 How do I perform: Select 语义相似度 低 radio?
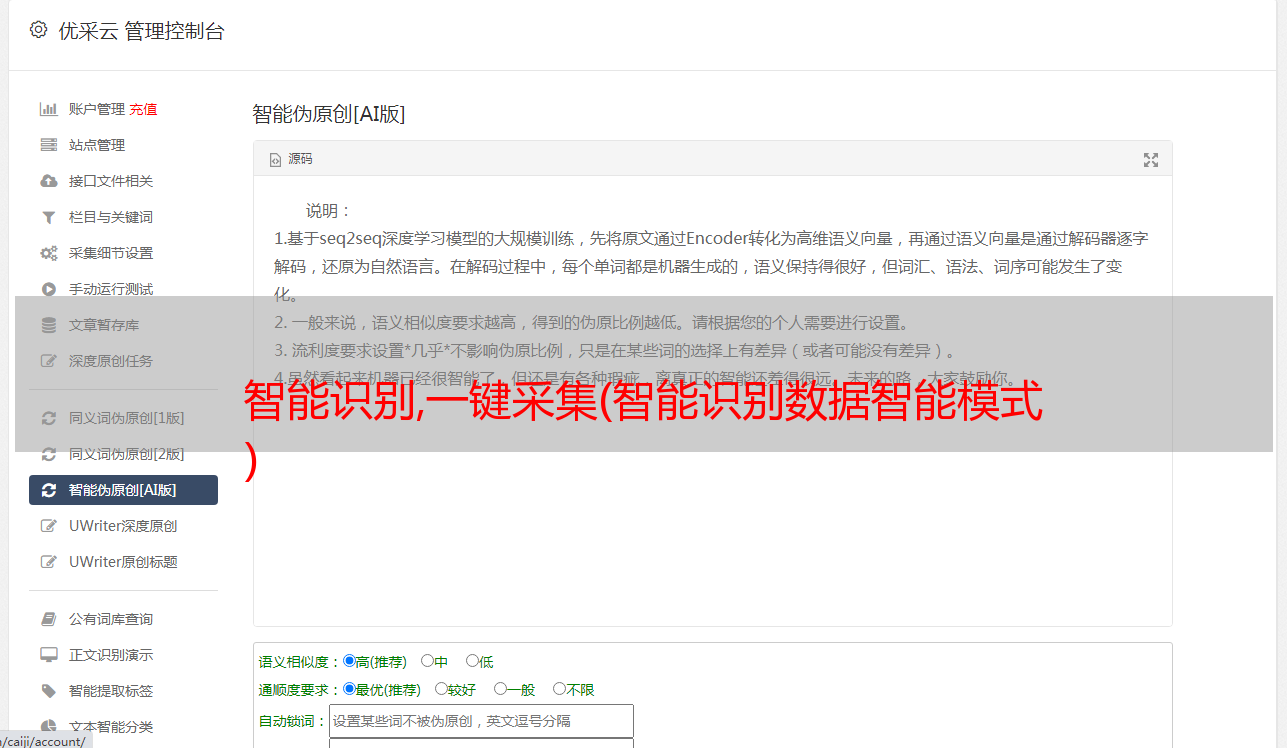(472, 661)
